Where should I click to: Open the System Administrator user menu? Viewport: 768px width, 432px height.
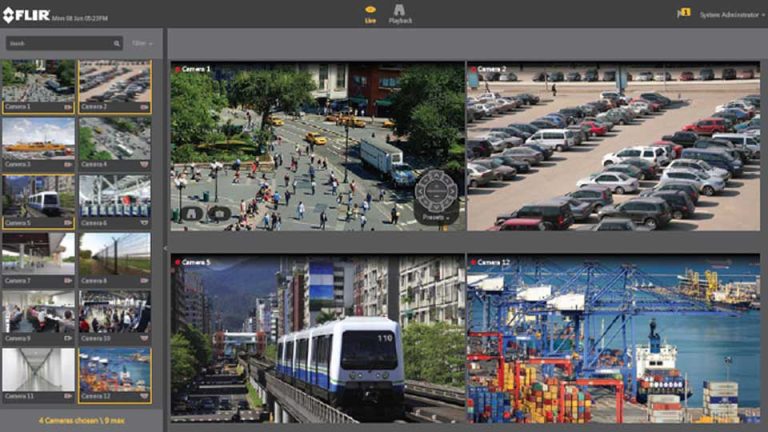coord(732,13)
